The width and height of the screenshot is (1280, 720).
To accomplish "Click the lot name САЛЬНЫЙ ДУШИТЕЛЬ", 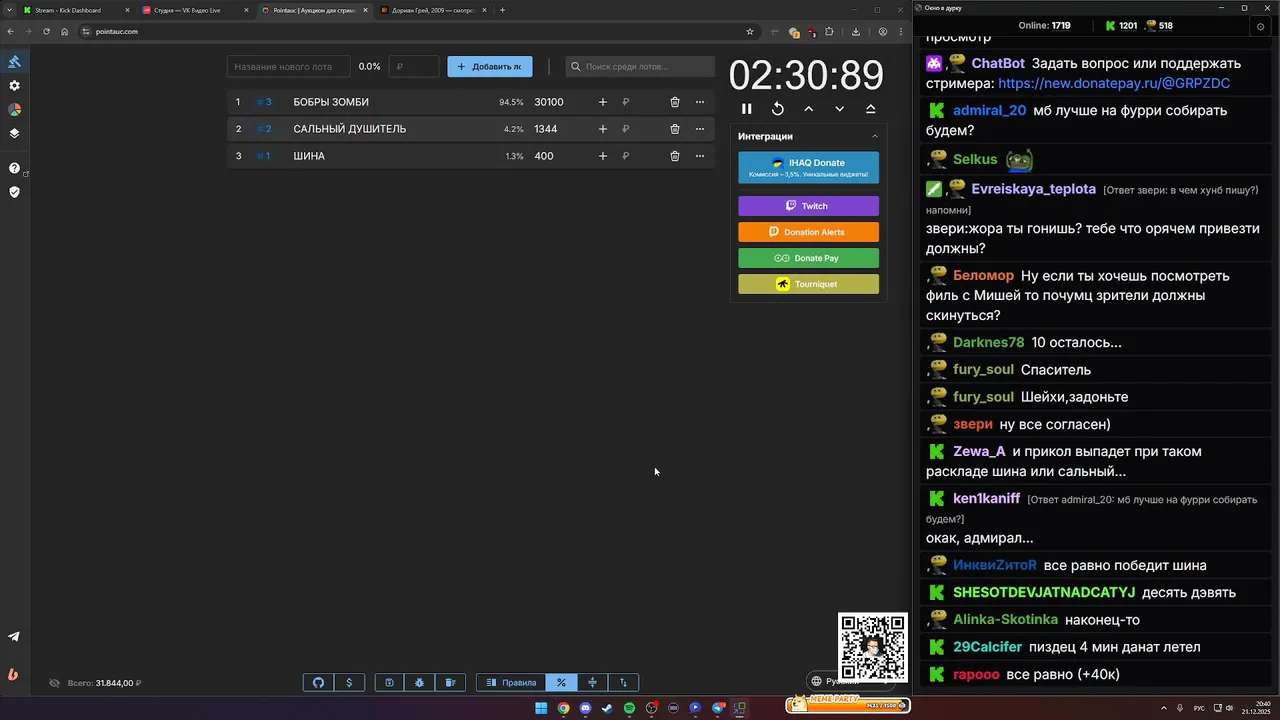I will (350, 129).
